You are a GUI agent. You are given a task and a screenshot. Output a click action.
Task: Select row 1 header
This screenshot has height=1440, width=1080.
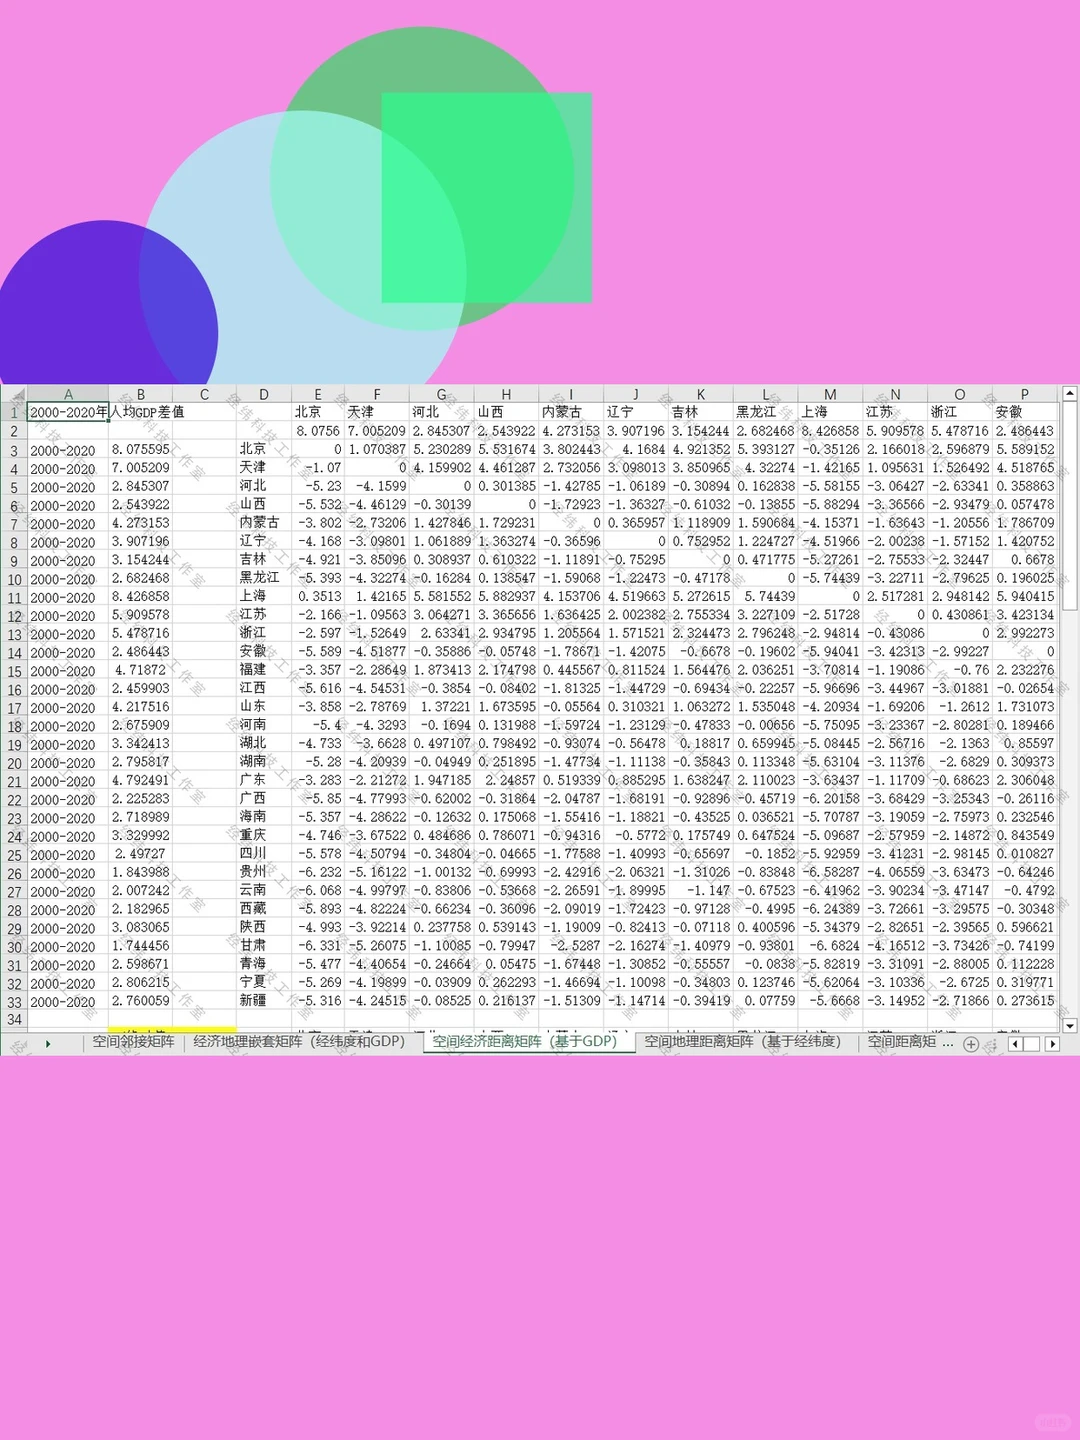pyautogui.click(x=14, y=412)
